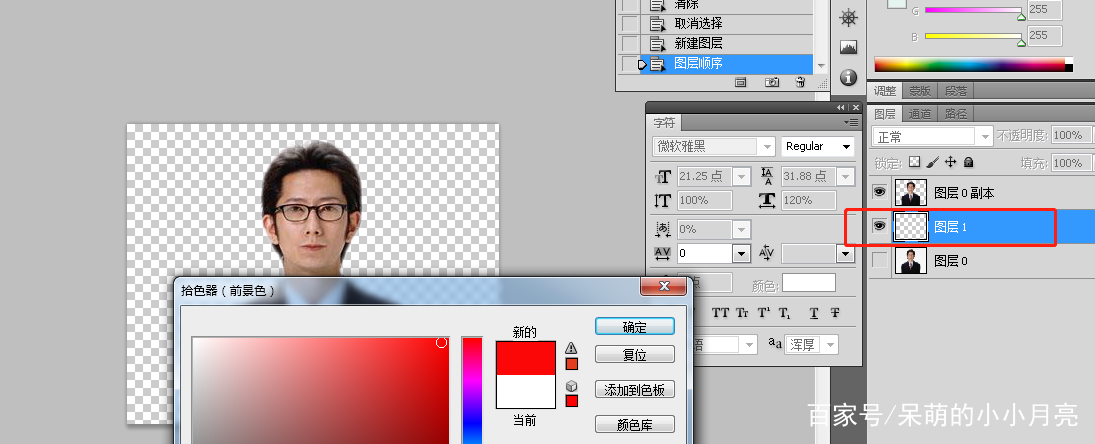Click the navigator ship-wheel panel icon
The height and width of the screenshot is (444, 1095).
coord(848,19)
